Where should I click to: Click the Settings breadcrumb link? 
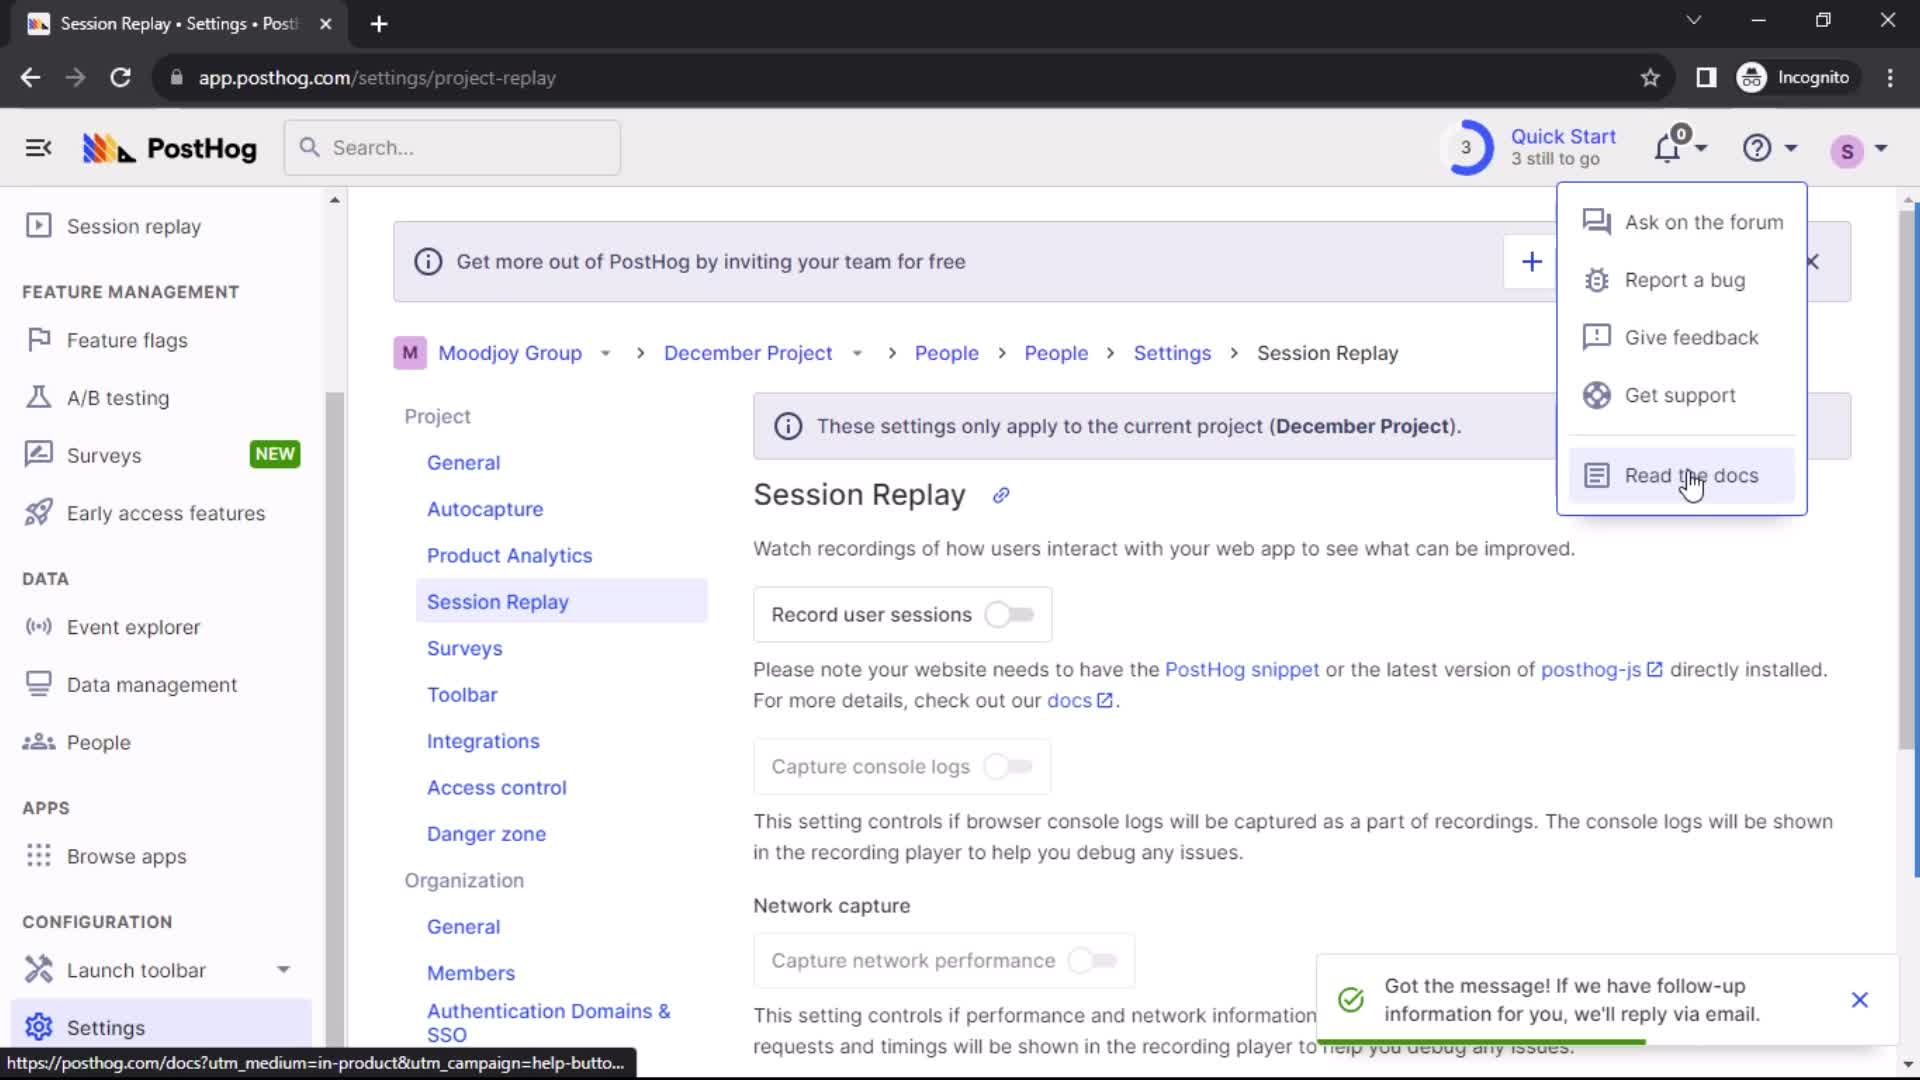pos(1172,353)
